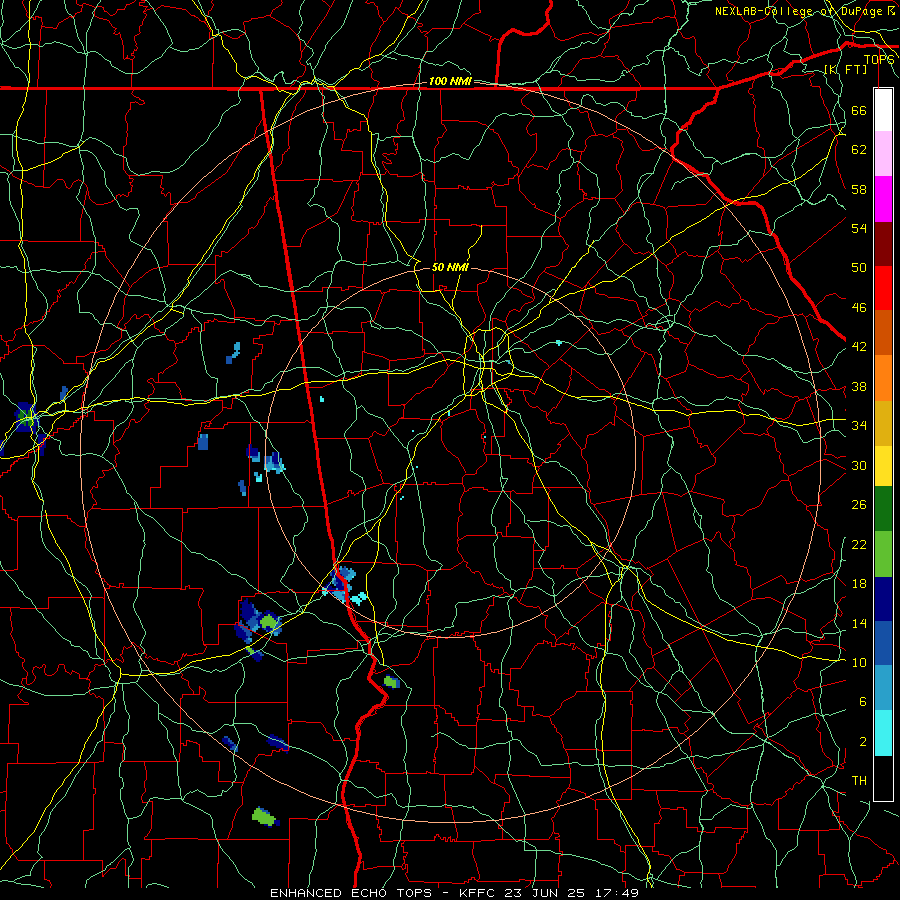Click the '22' legend value
The height and width of the screenshot is (900, 900).
(x=859, y=544)
